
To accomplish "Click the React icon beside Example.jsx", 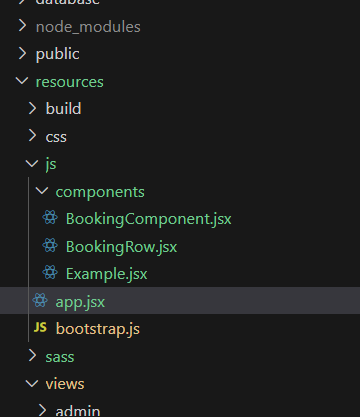I will [x=50, y=273].
